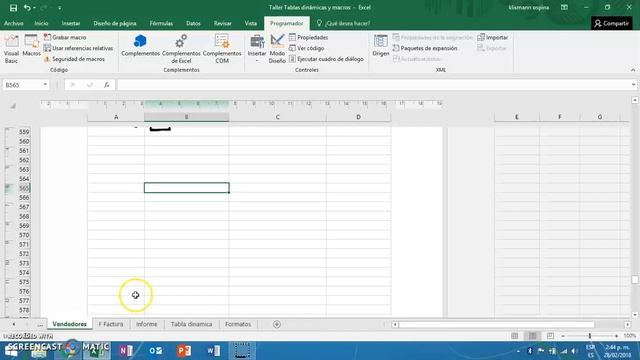Open the XML Origen pane

point(380,46)
